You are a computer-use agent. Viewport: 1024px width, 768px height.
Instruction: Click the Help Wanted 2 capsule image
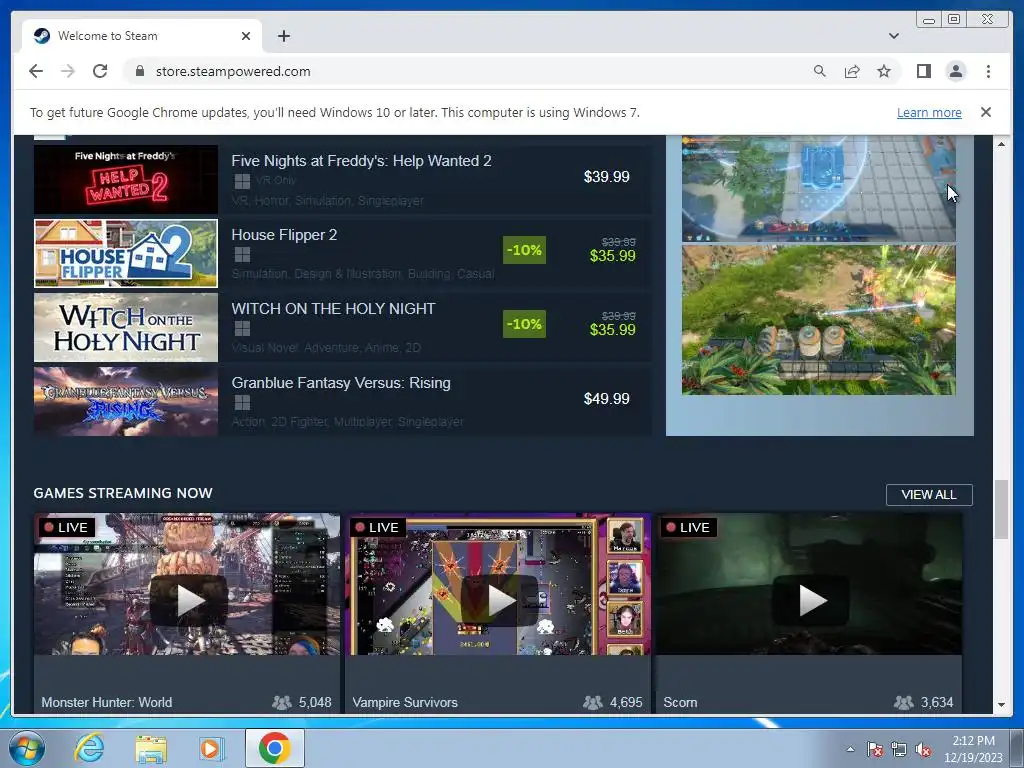pyautogui.click(x=125, y=179)
